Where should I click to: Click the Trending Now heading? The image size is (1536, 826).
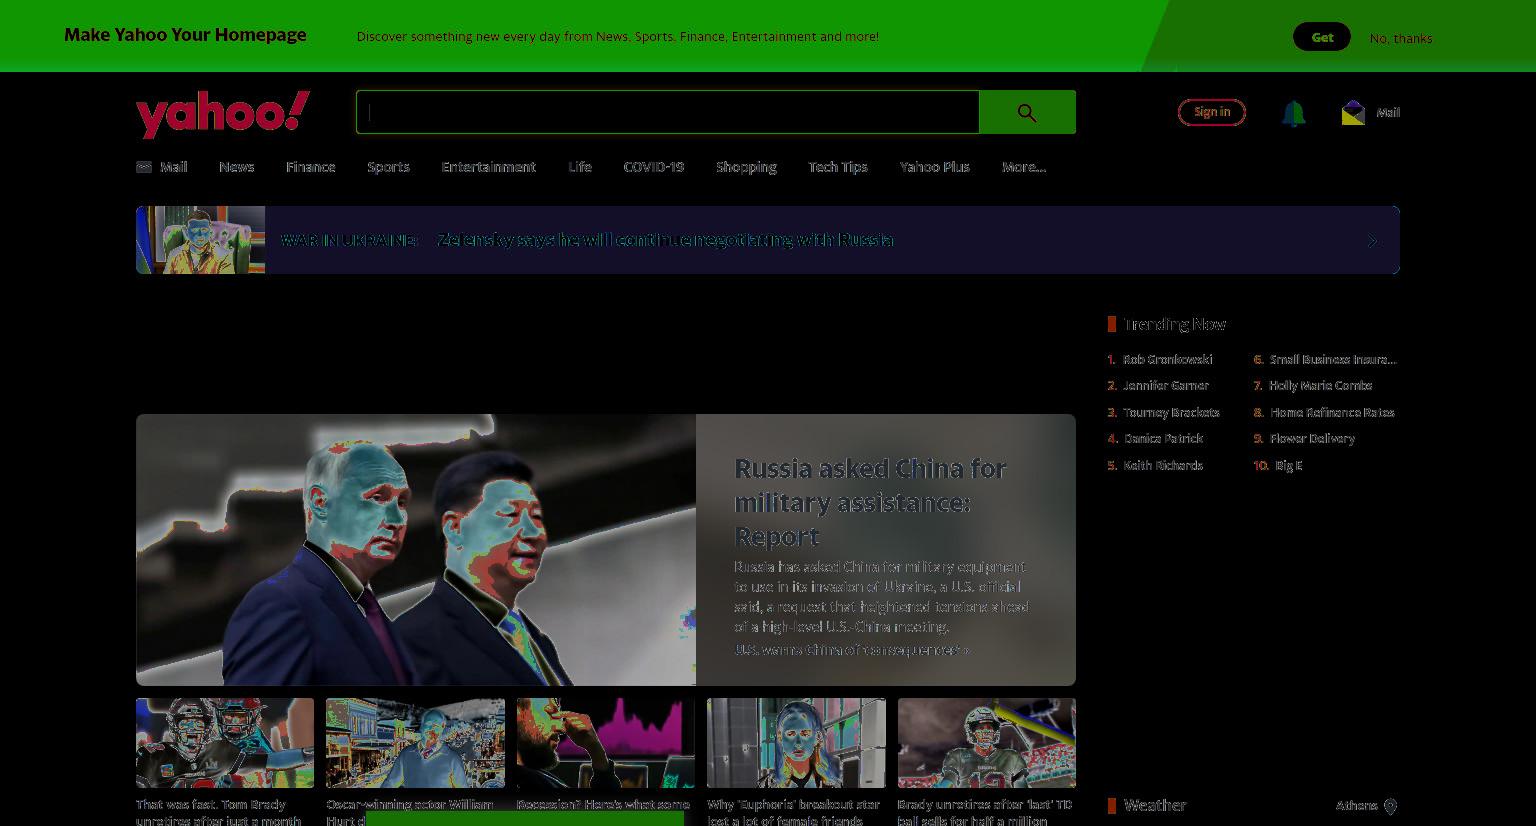click(x=1174, y=324)
